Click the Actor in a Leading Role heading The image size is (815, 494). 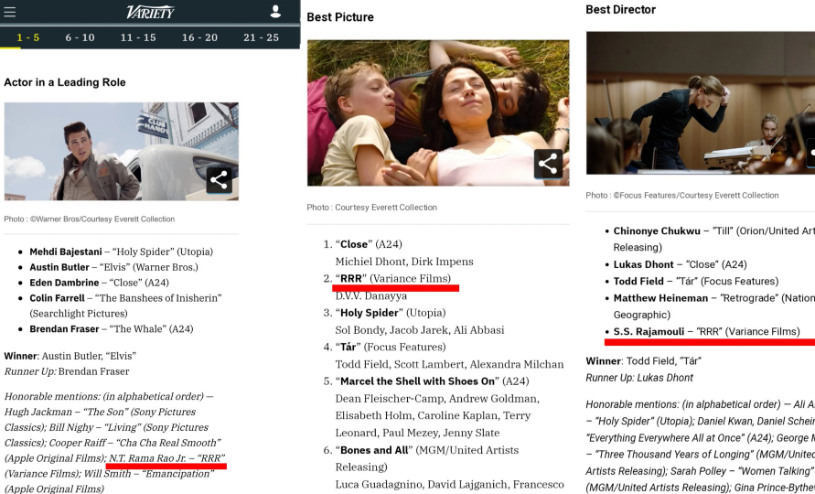pyautogui.click(x=65, y=82)
